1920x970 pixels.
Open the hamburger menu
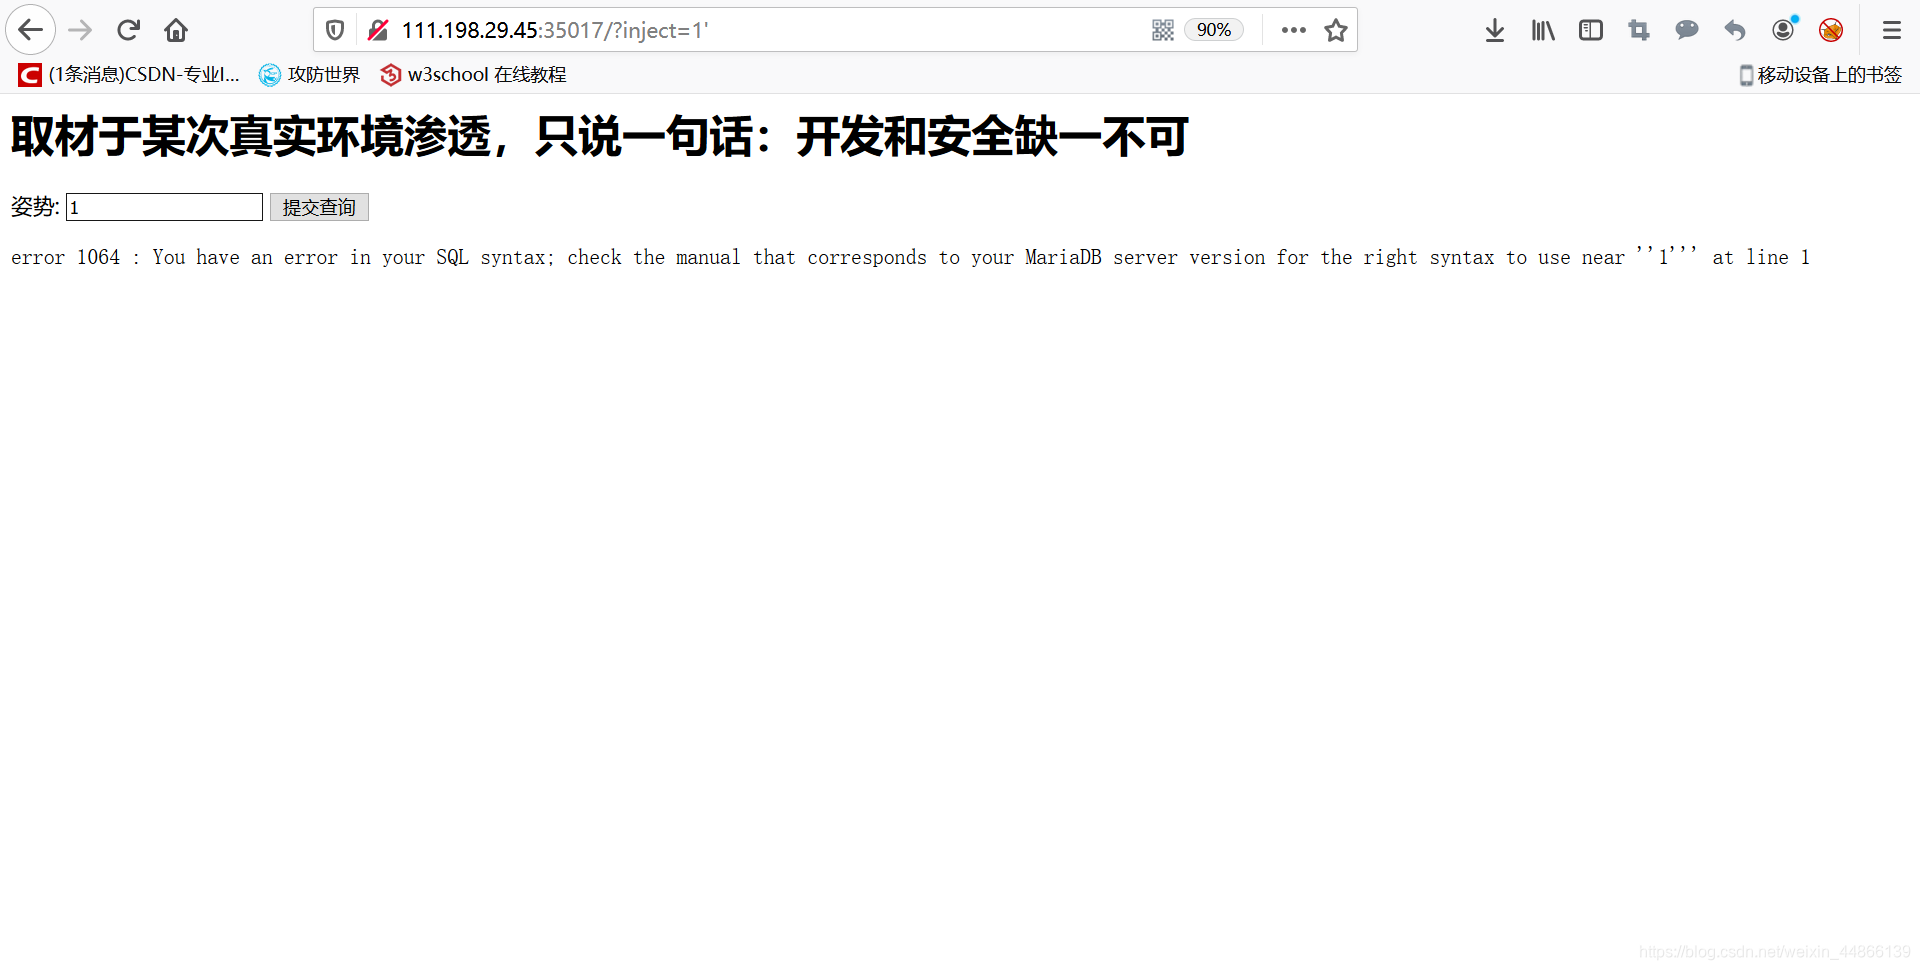pyautogui.click(x=1892, y=30)
